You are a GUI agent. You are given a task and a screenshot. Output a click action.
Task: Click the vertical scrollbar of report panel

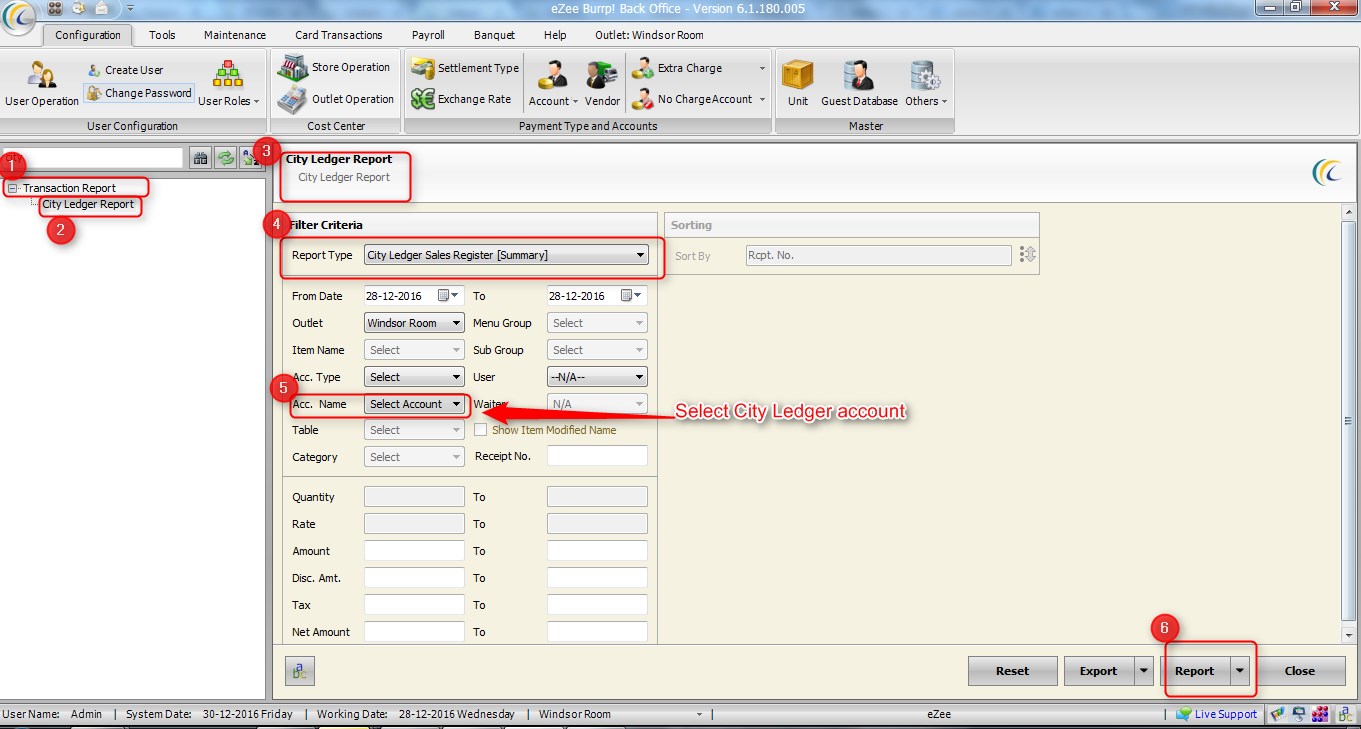[x=1348, y=424]
